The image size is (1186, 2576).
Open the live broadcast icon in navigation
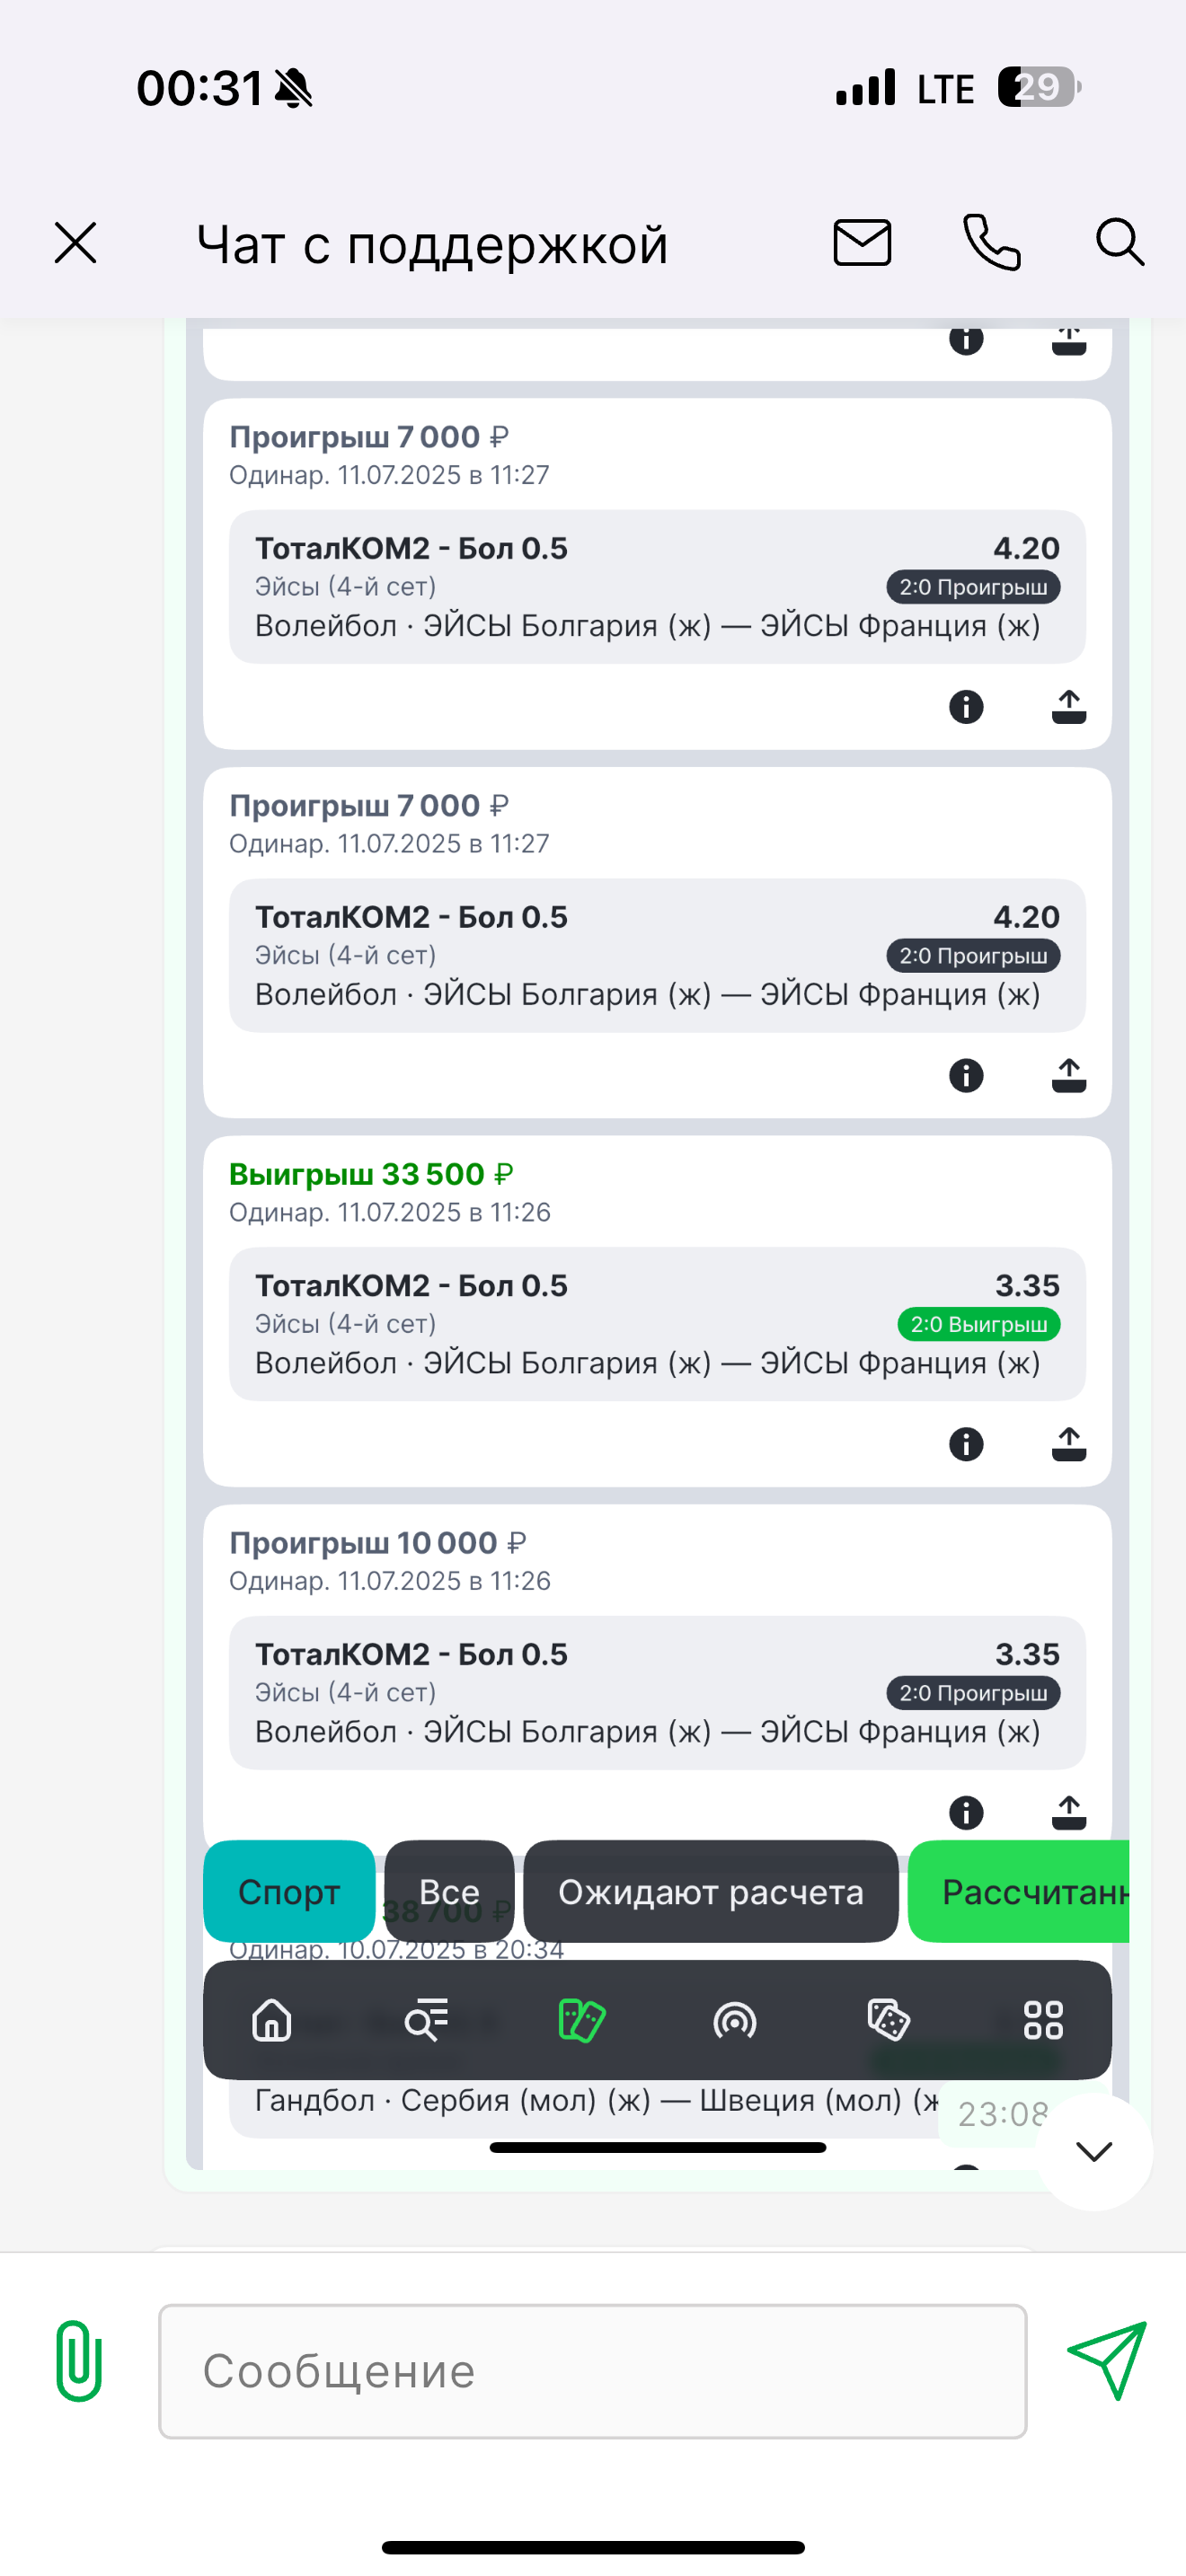coord(735,2019)
